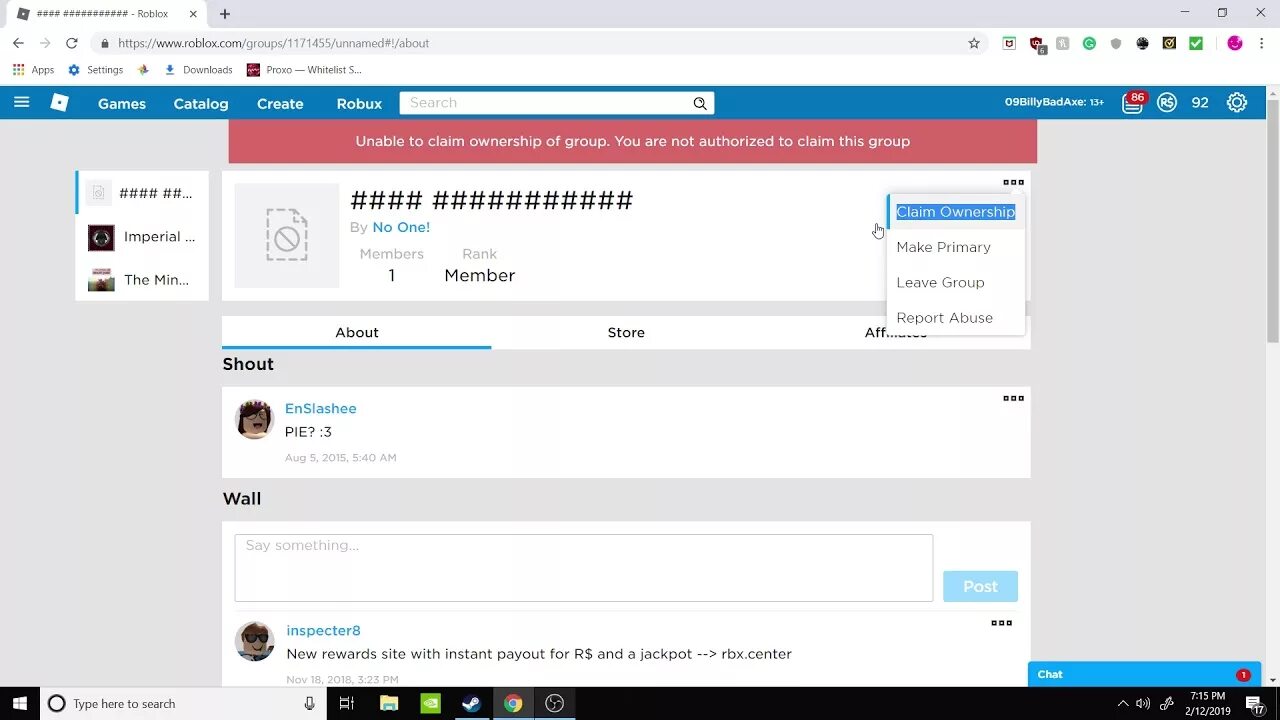Open the Downloads bookmark

click(198, 70)
